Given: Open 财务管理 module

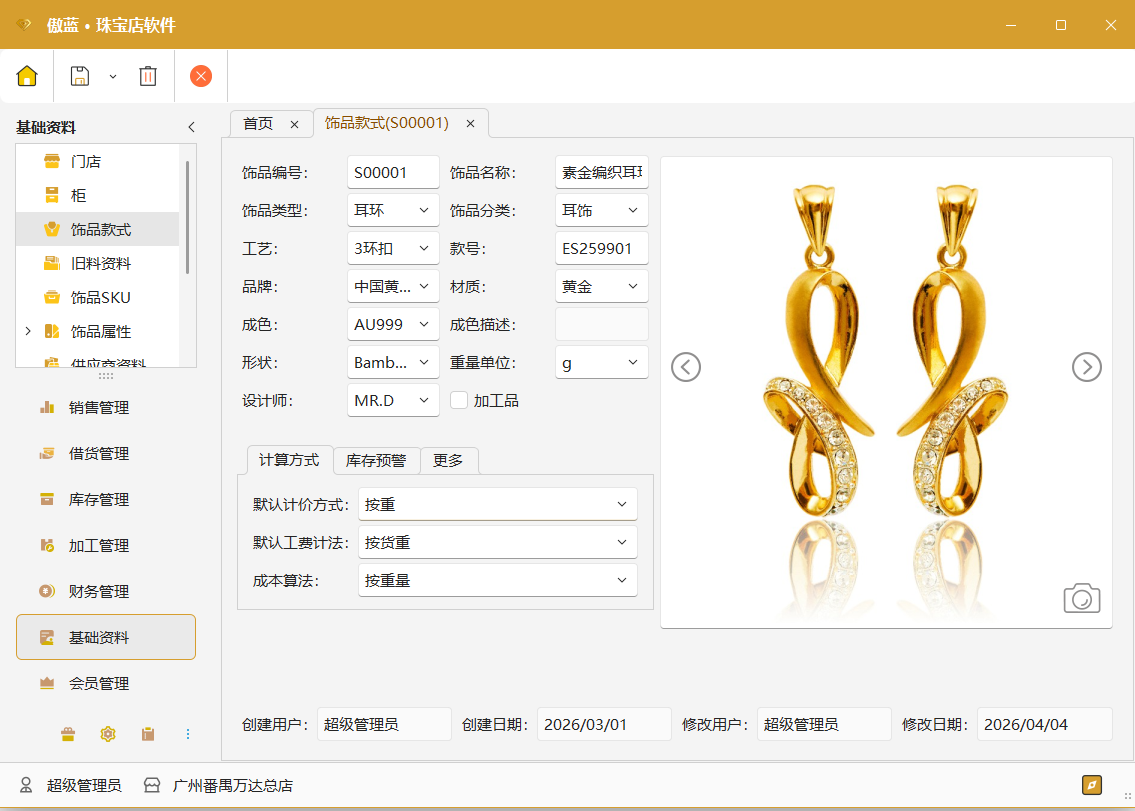Looking at the screenshot, I should pyautogui.click(x=106, y=592).
